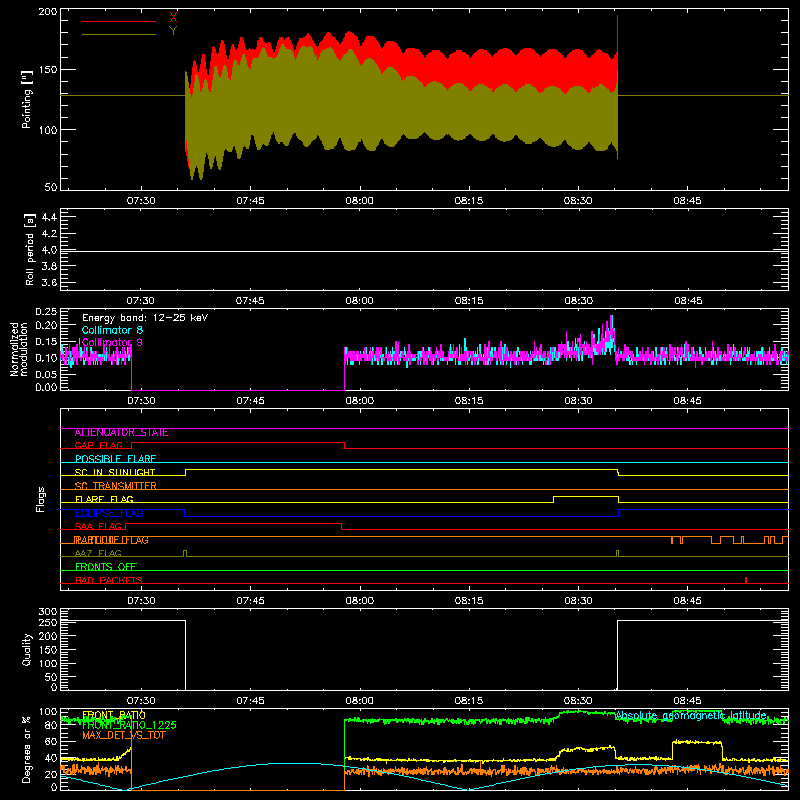Image resolution: width=800 pixels, height=800 pixels.
Task: Click the ECLIPSE_FLAG label
Action: 109,513
